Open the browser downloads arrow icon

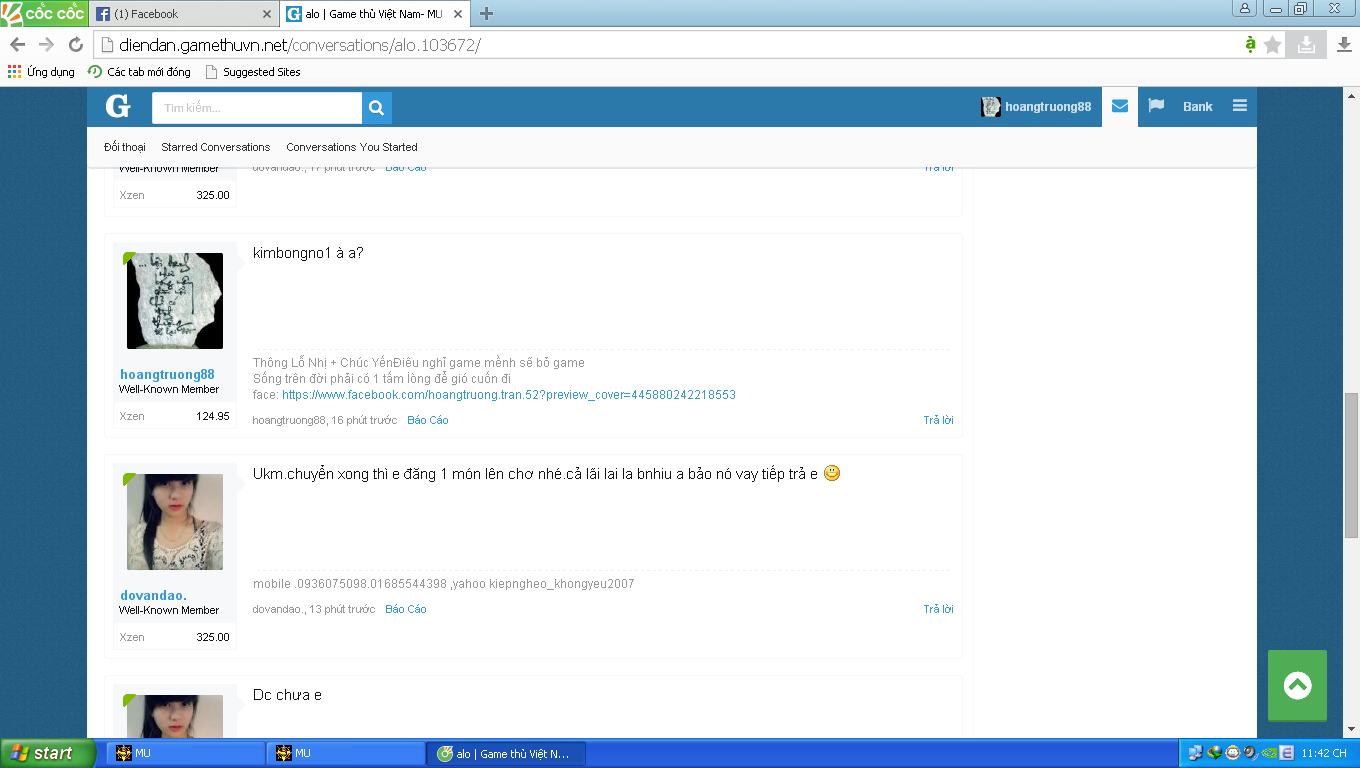pos(1344,45)
